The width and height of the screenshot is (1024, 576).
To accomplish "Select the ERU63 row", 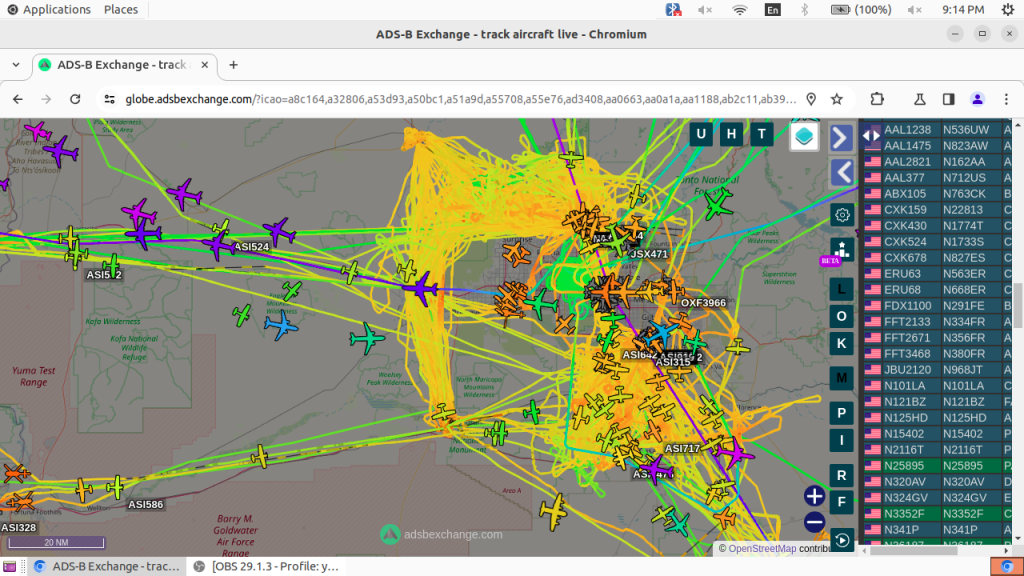I will click(935, 274).
